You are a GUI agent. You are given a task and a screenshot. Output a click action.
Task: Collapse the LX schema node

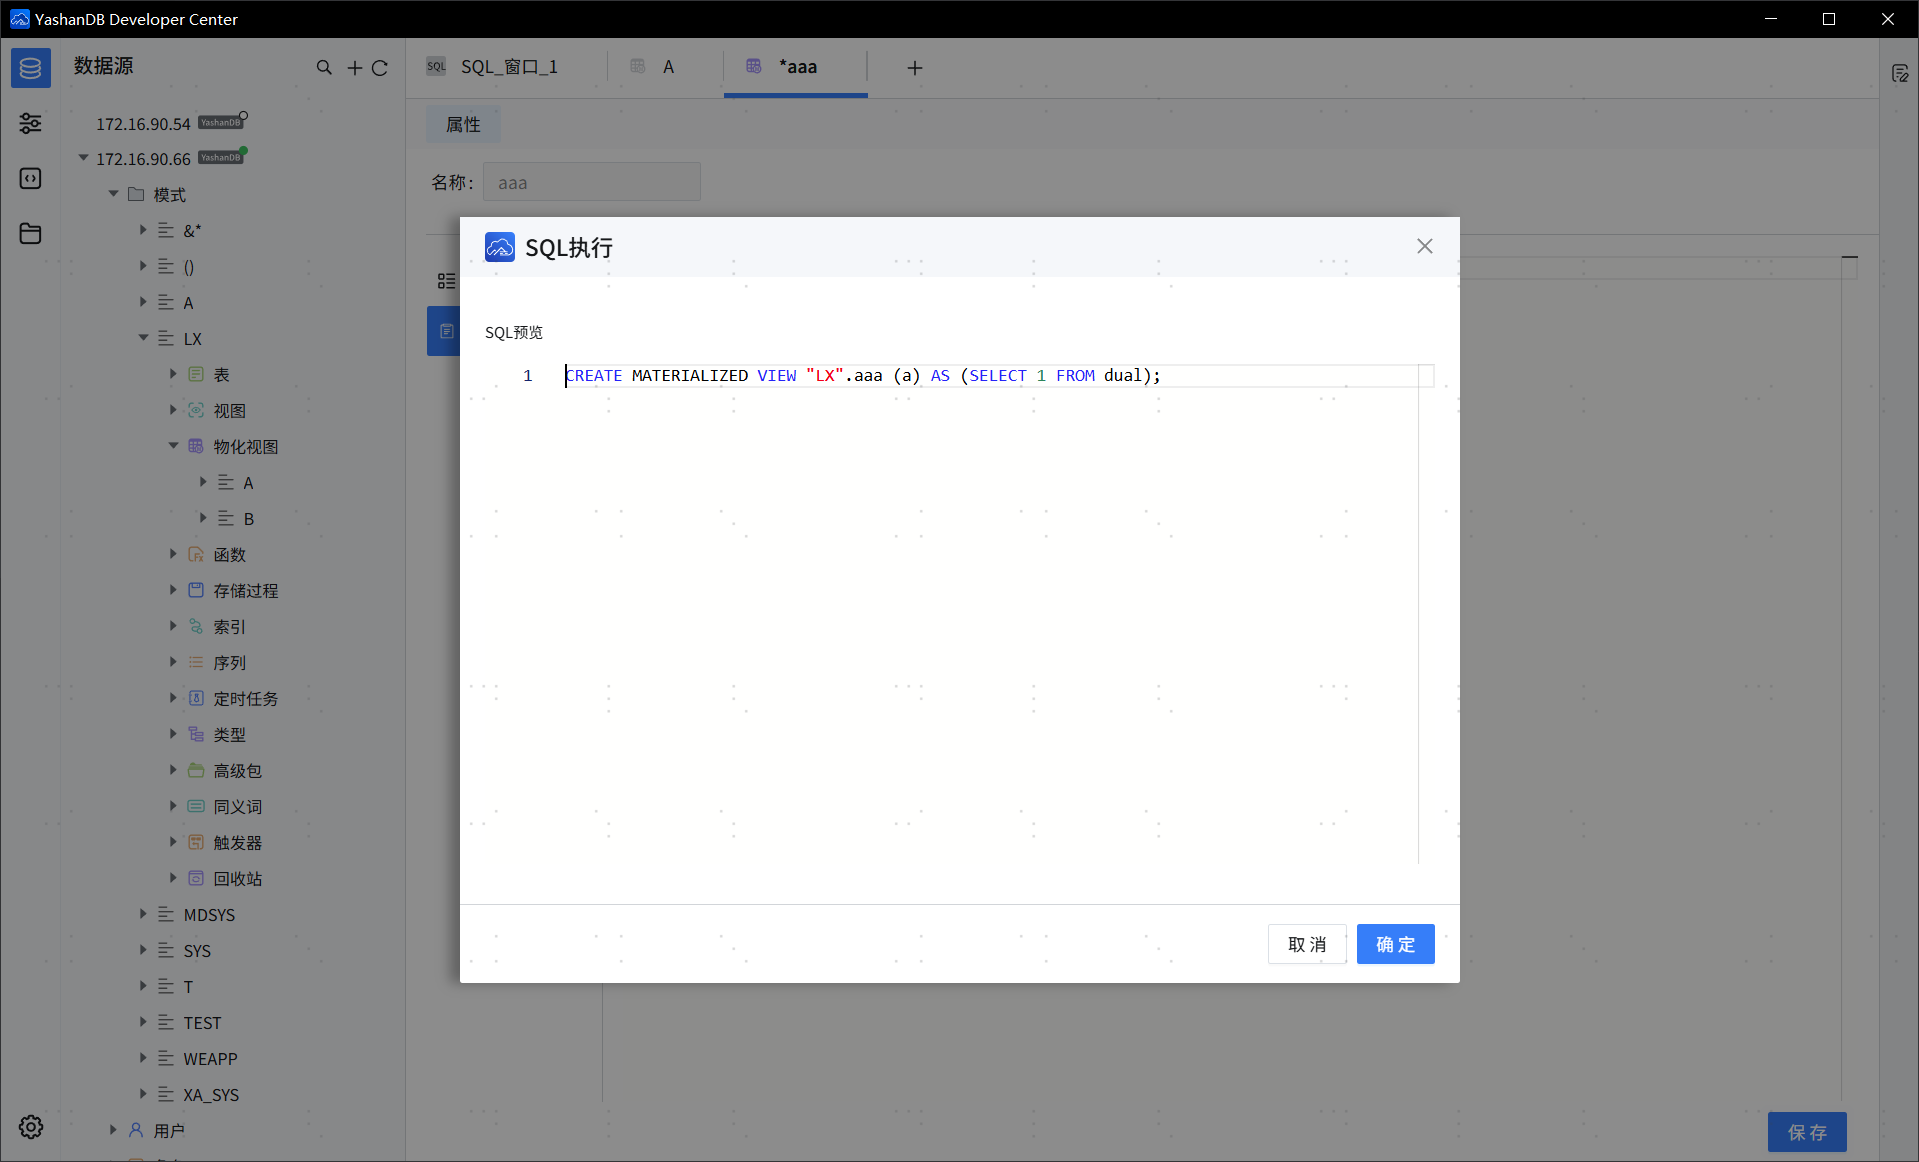(x=143, y=338)
